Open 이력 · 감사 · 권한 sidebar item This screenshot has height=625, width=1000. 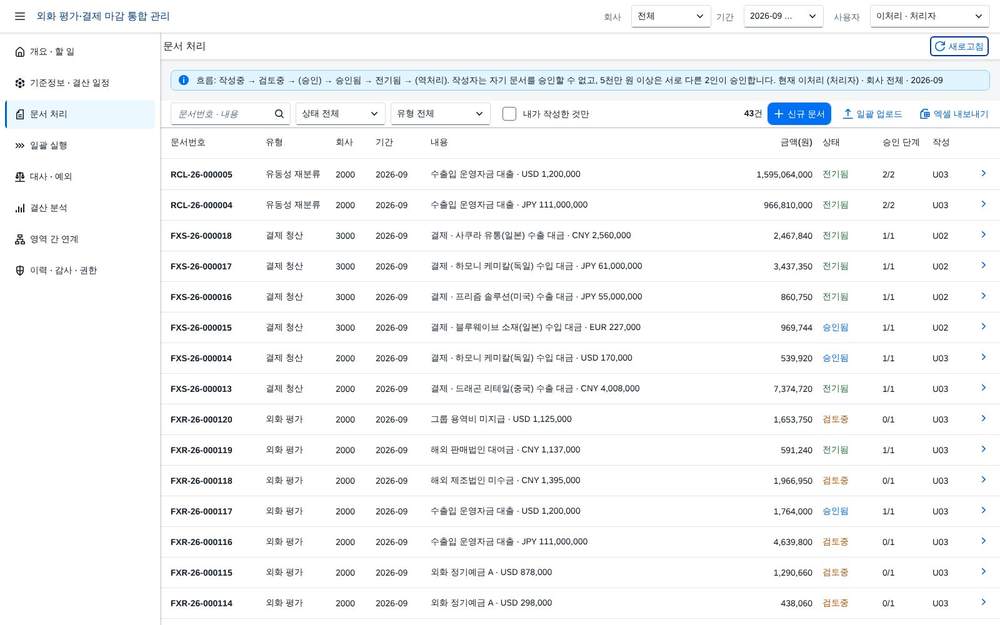point(80,270)
